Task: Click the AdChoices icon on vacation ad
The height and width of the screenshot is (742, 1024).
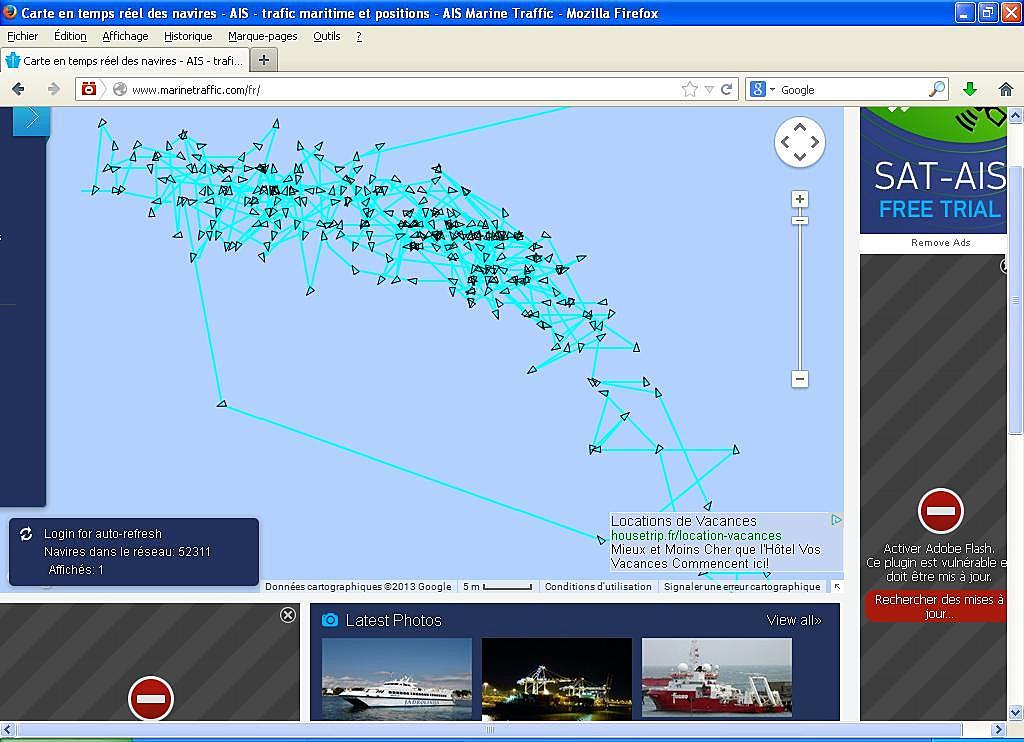Action: (x=837, y=520)
